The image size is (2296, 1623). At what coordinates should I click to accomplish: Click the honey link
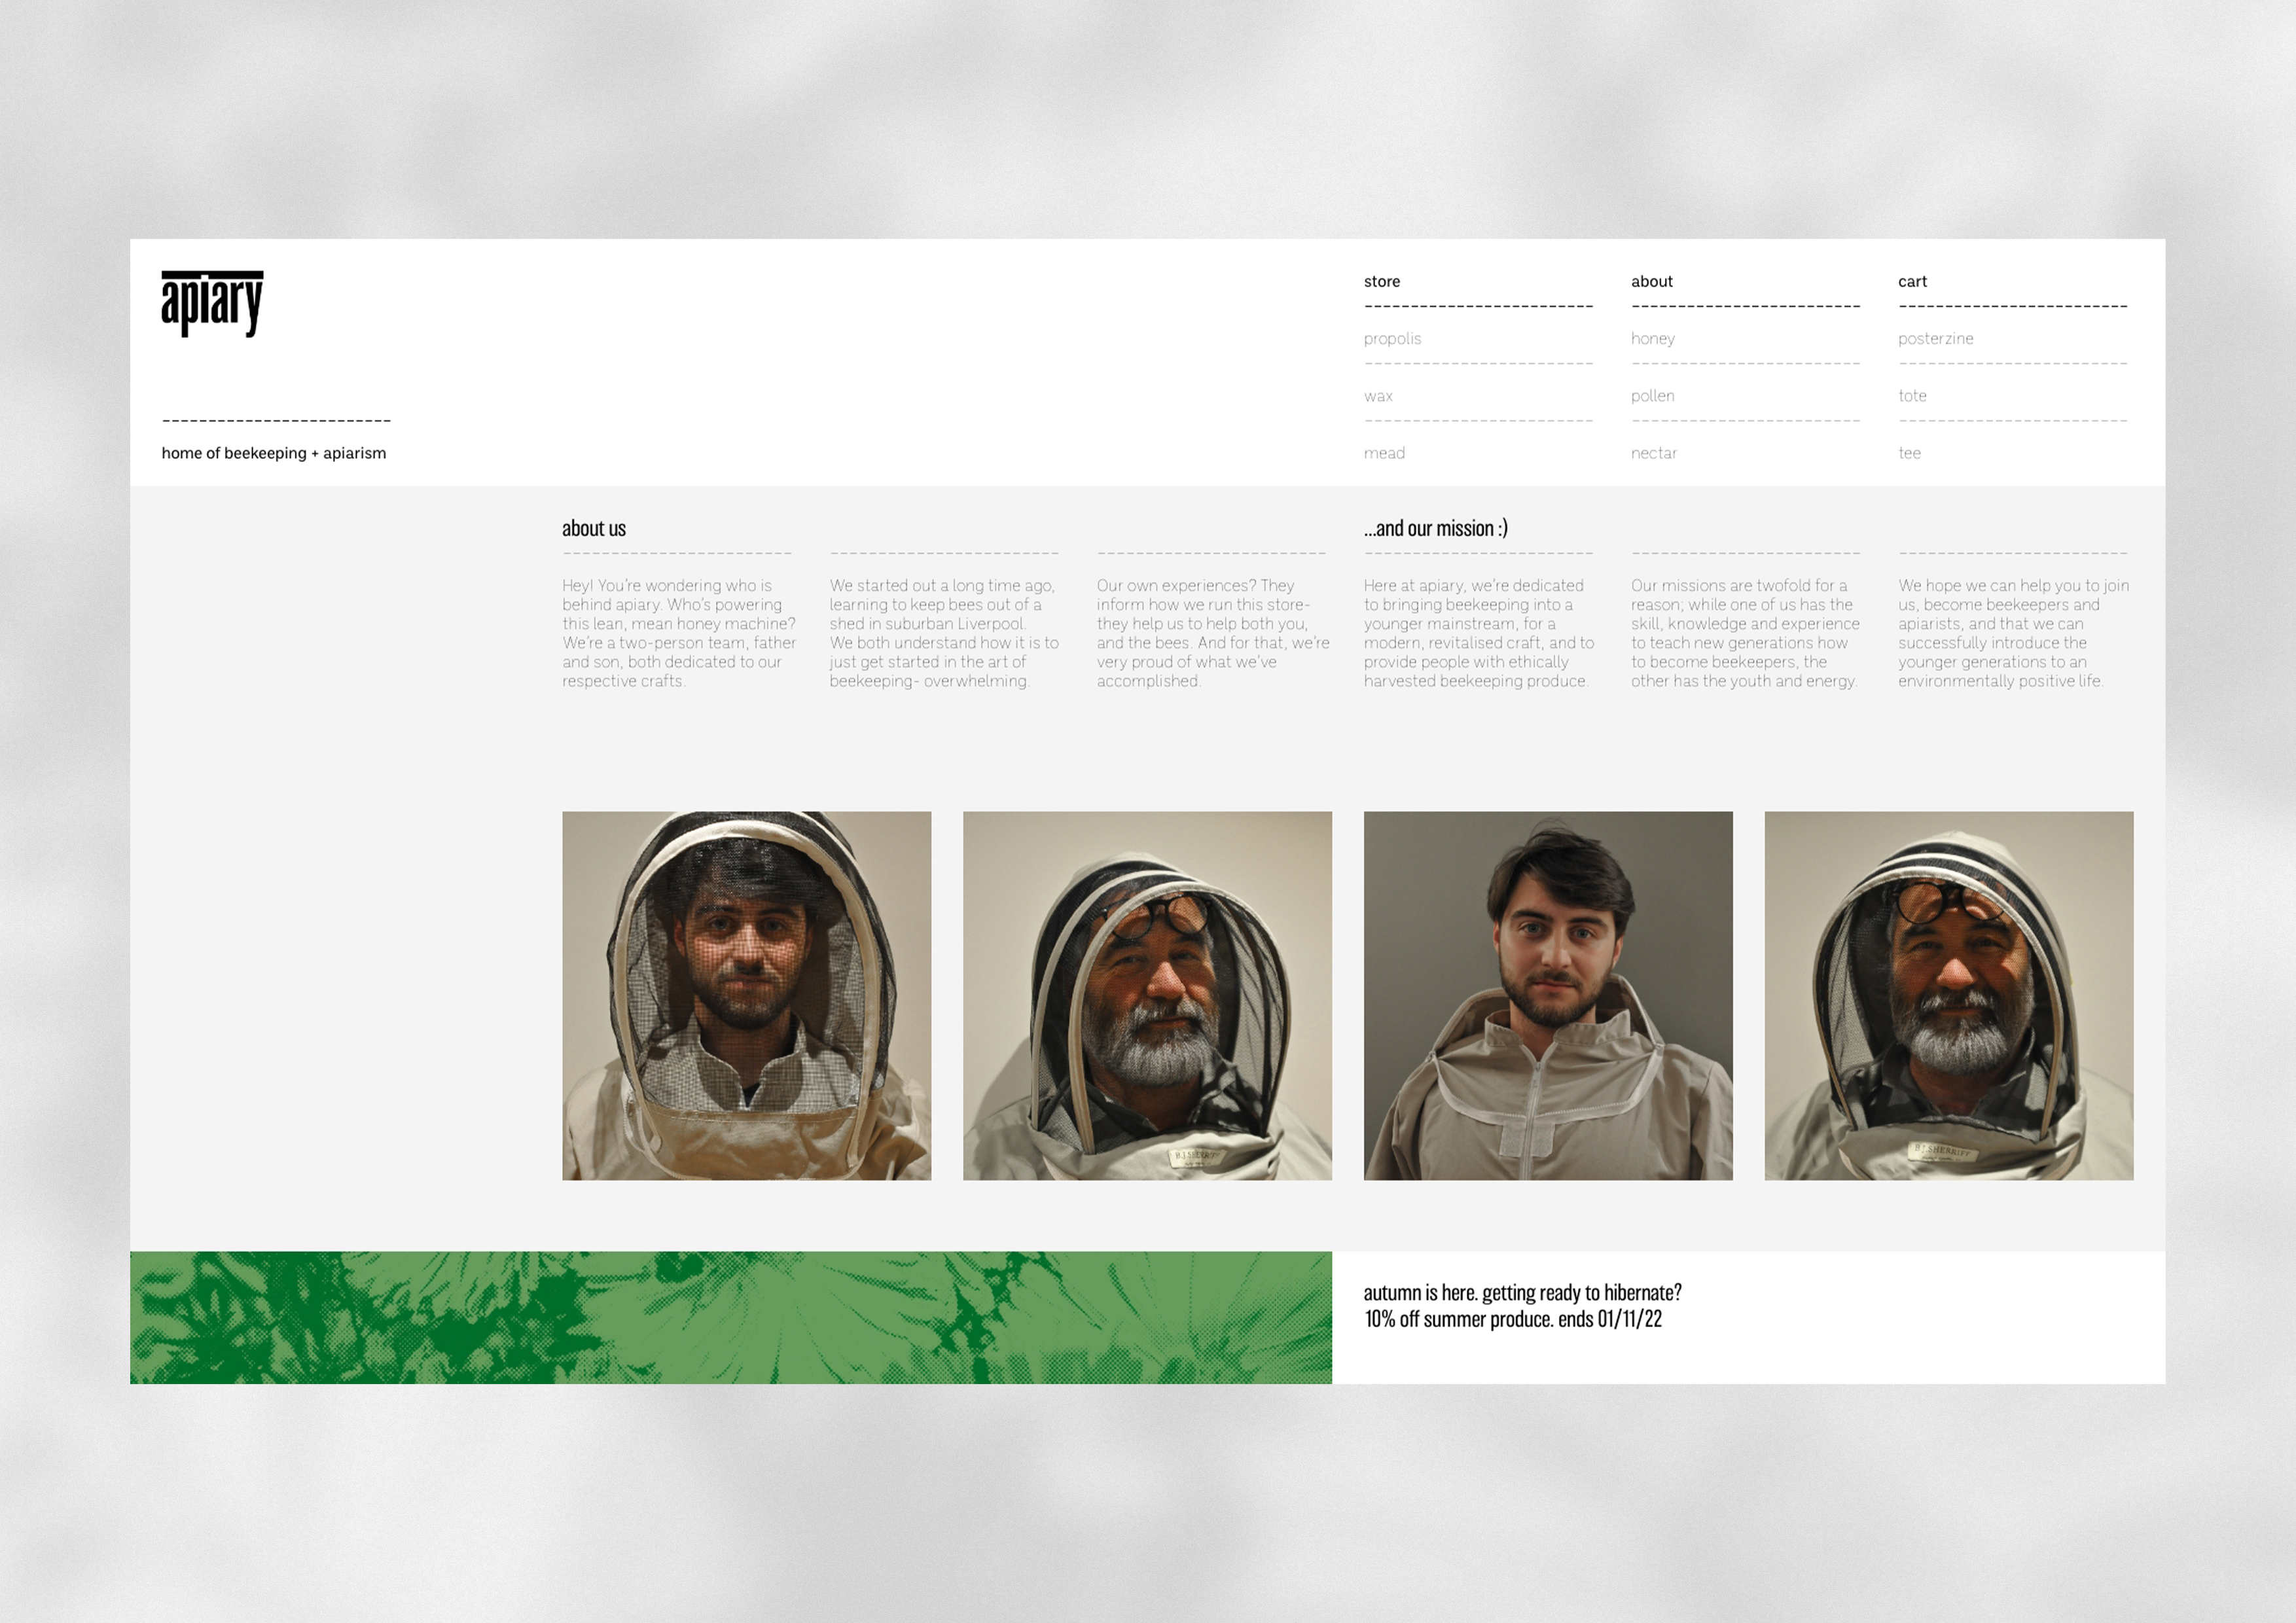1652,339
